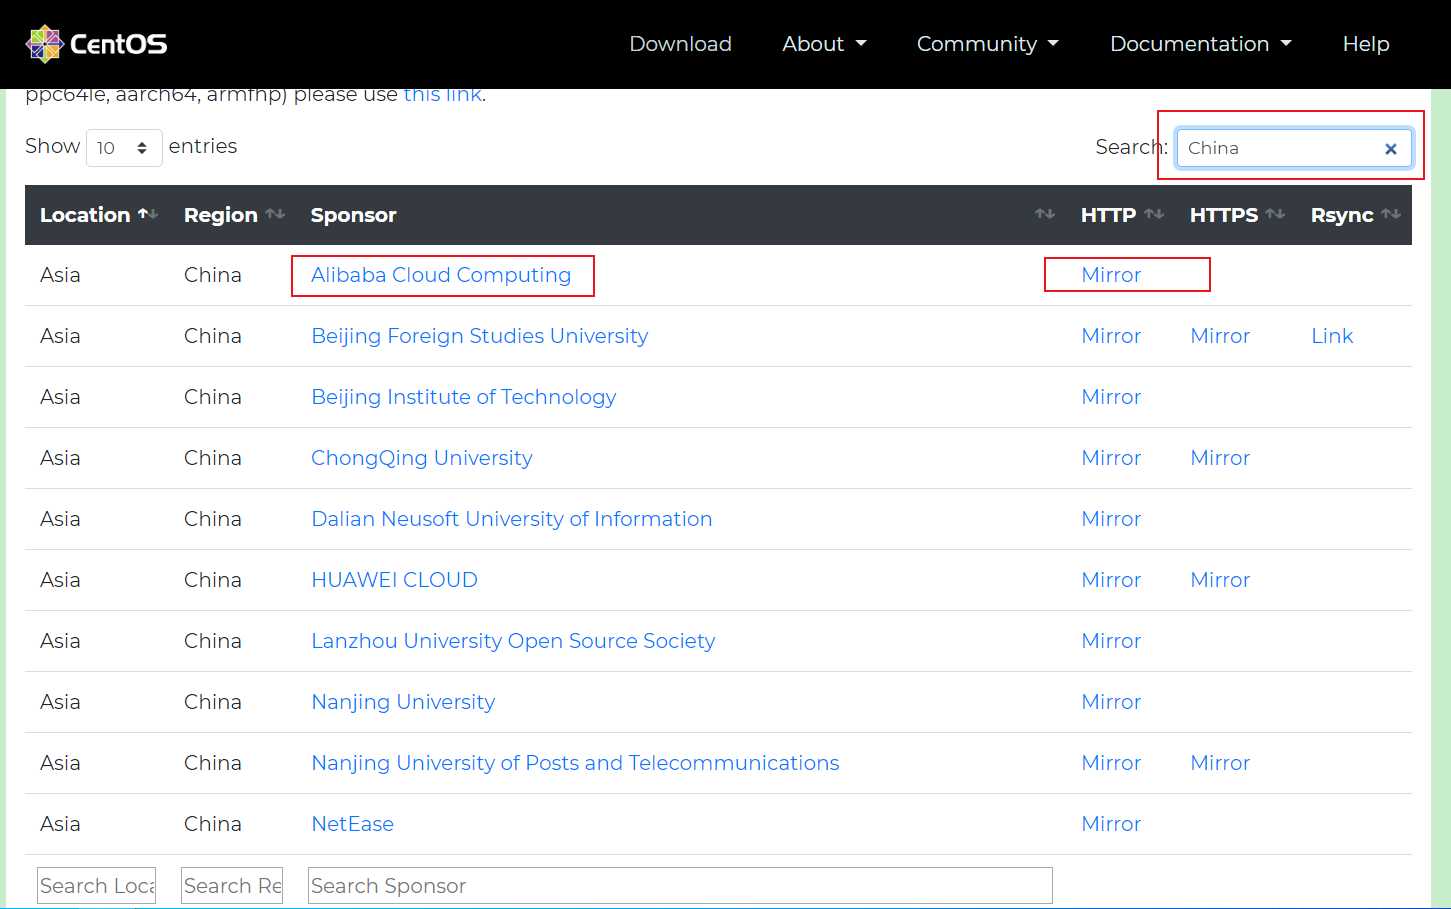The image size is (1451, 909).
Task: Open Dalian Neusoft HTTP Mirror
Action: (1111, 519)
